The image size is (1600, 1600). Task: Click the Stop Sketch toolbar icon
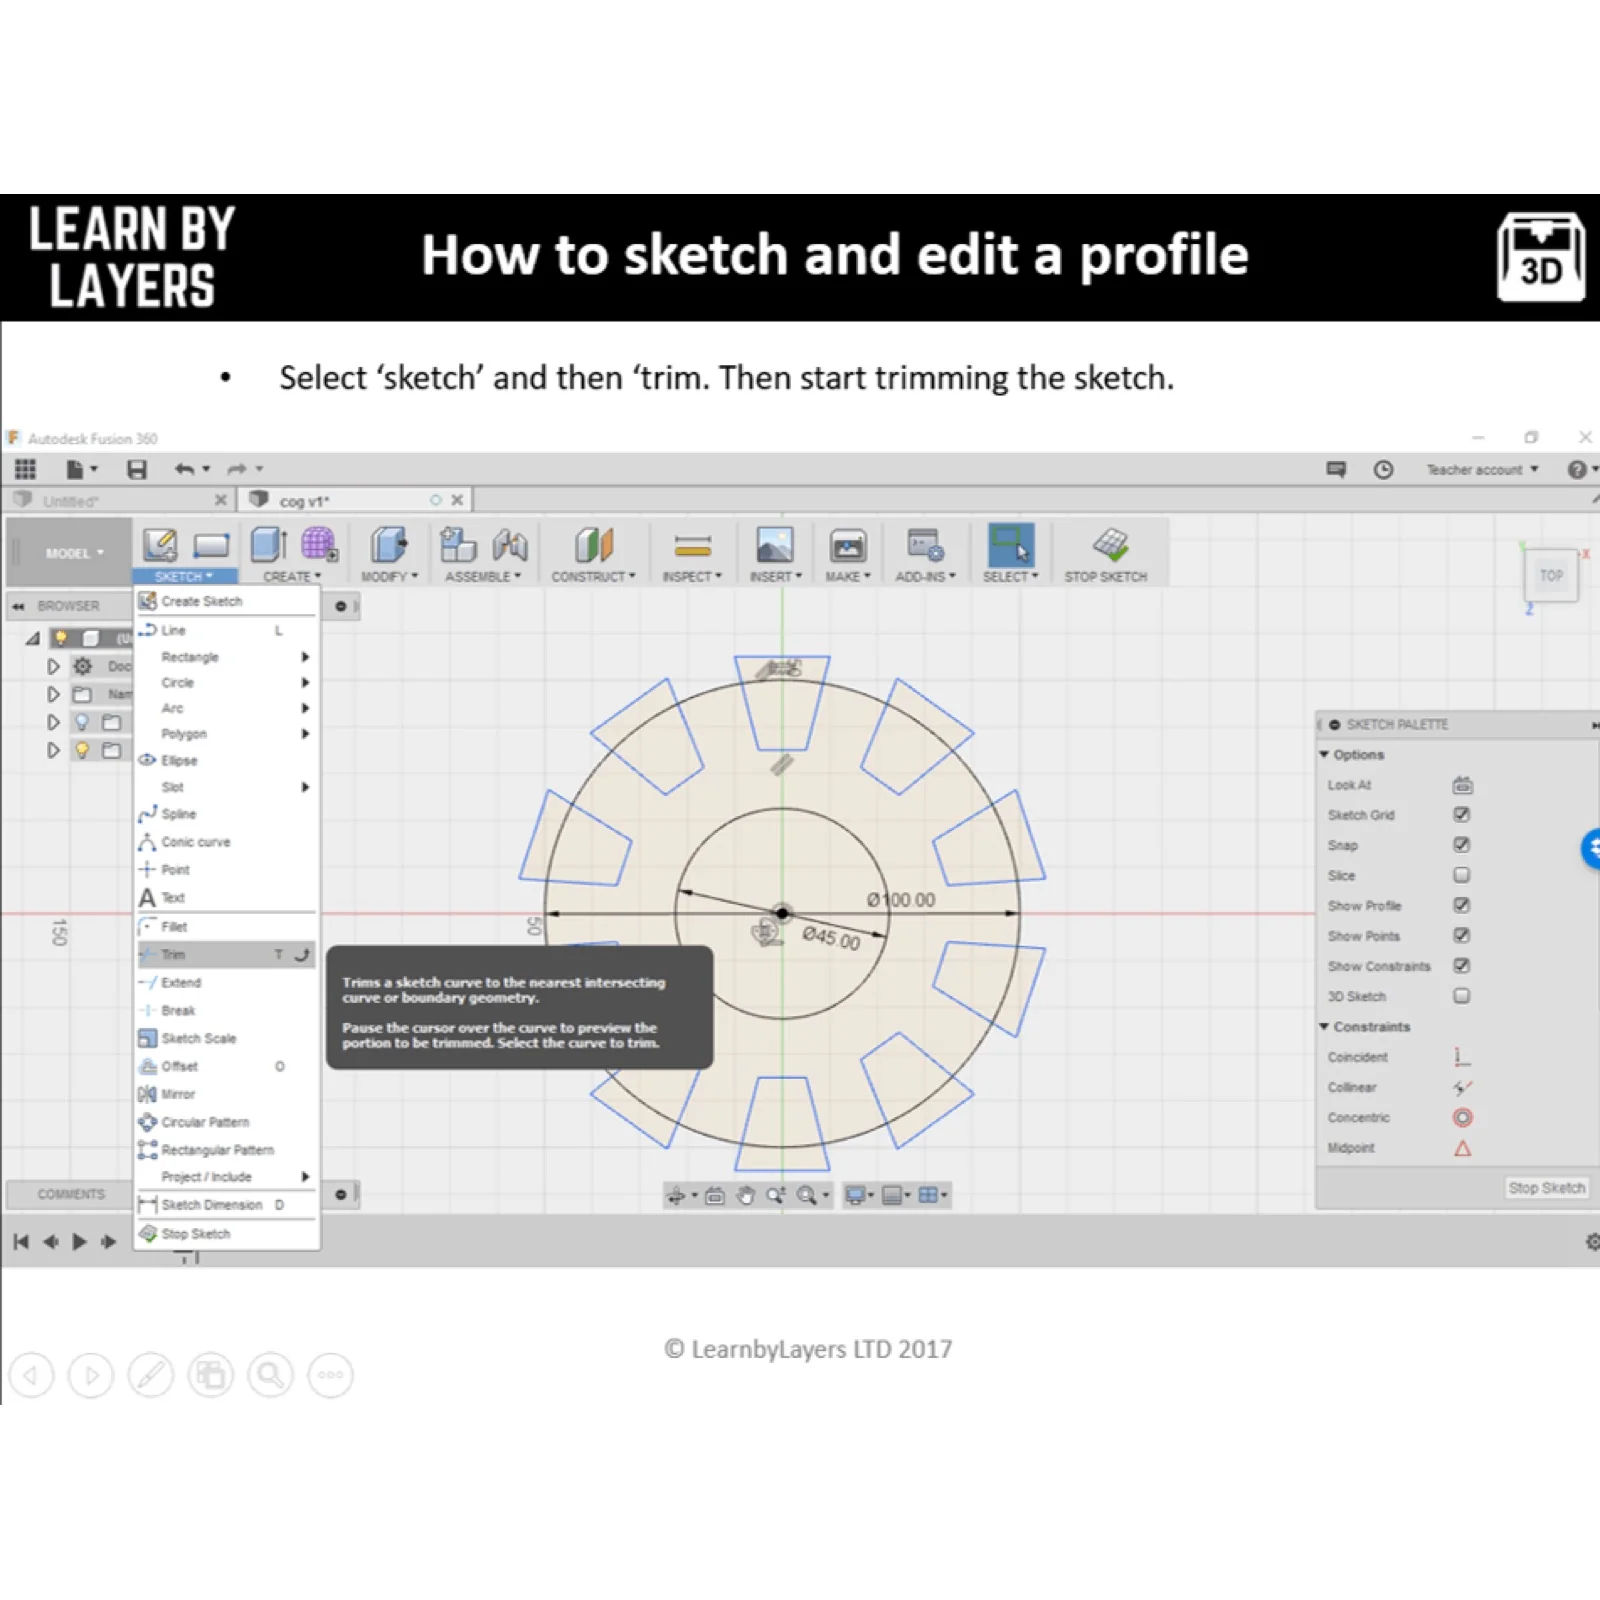[1110, 544]
